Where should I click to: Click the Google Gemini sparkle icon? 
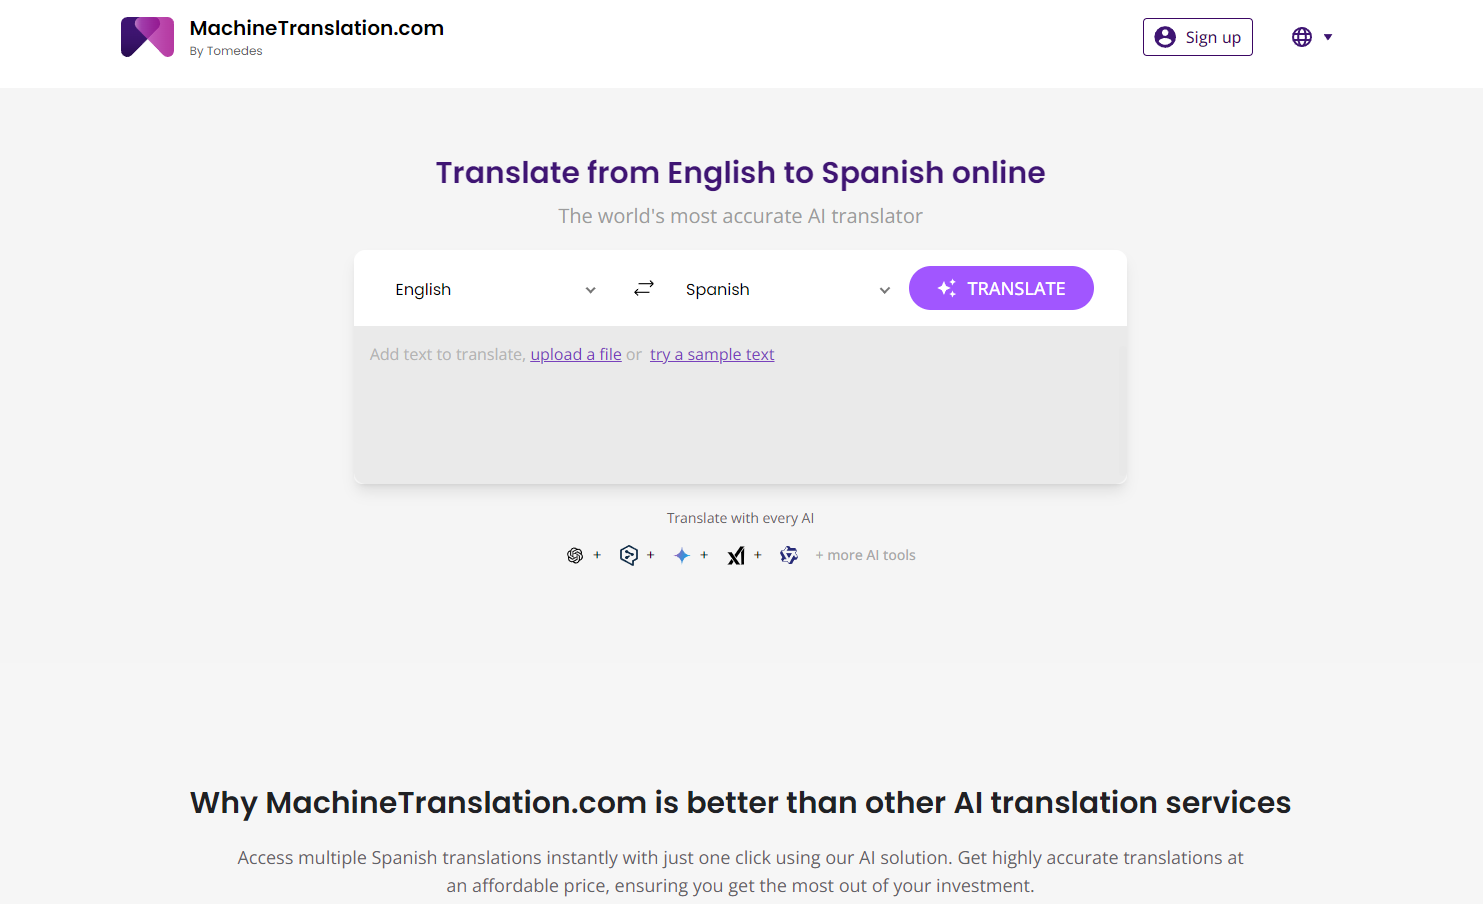click(682, 555)
